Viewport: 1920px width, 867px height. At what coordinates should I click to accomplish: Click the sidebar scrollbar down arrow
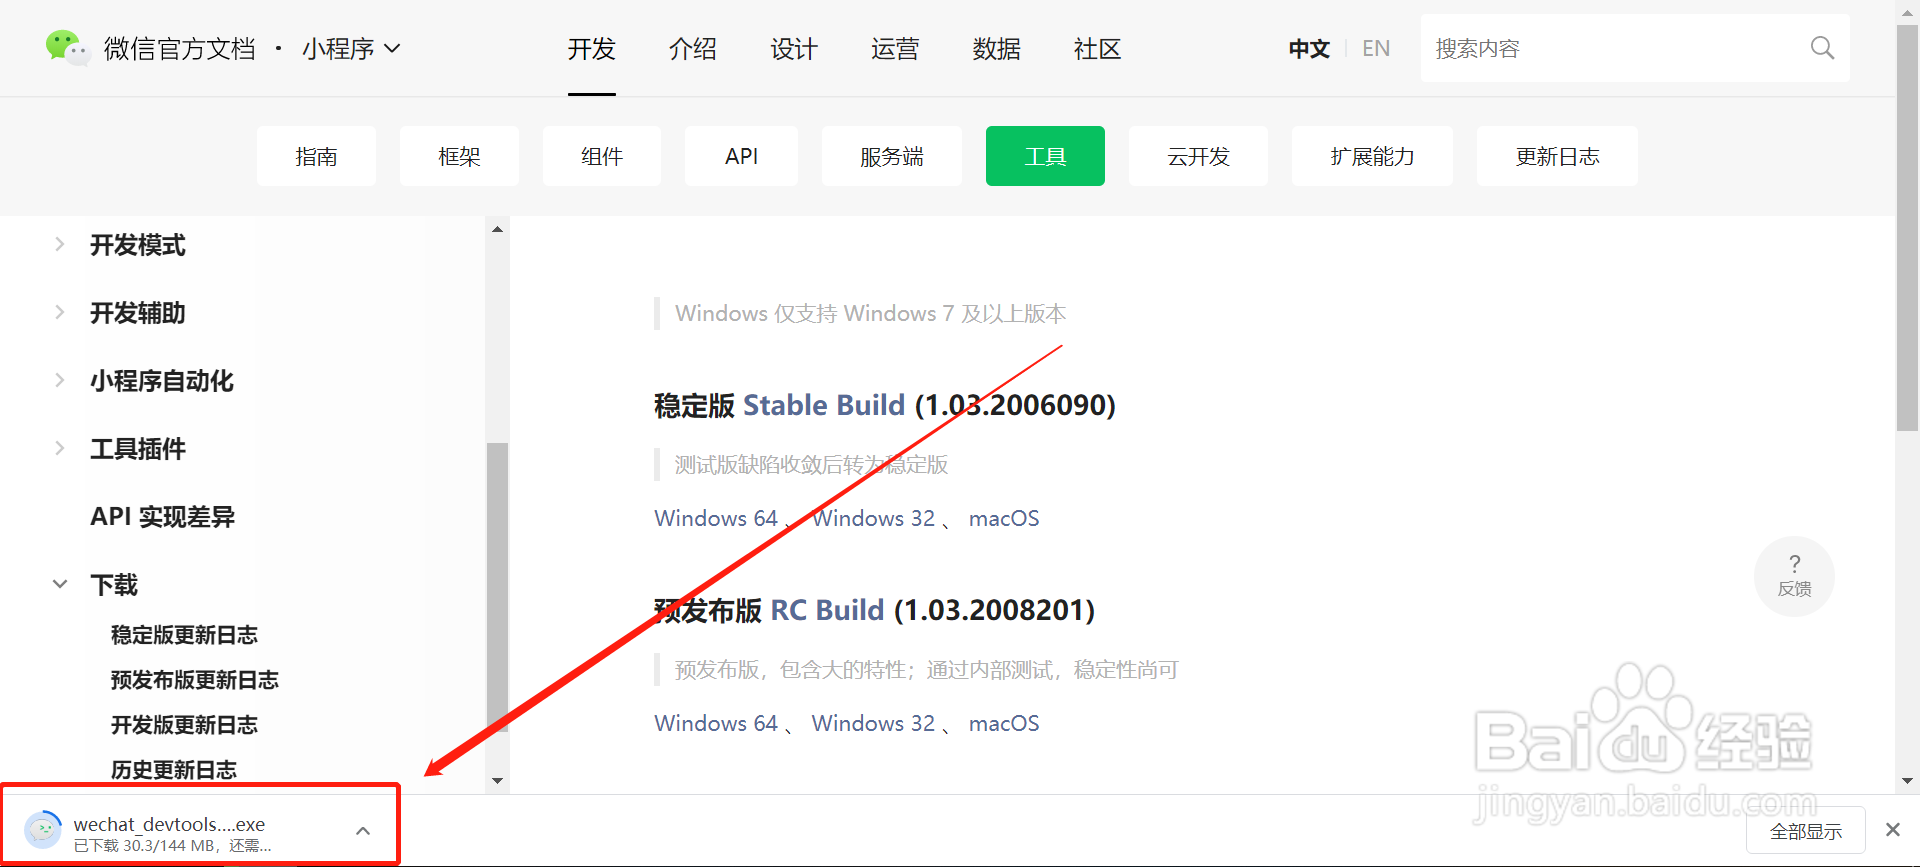497,781
